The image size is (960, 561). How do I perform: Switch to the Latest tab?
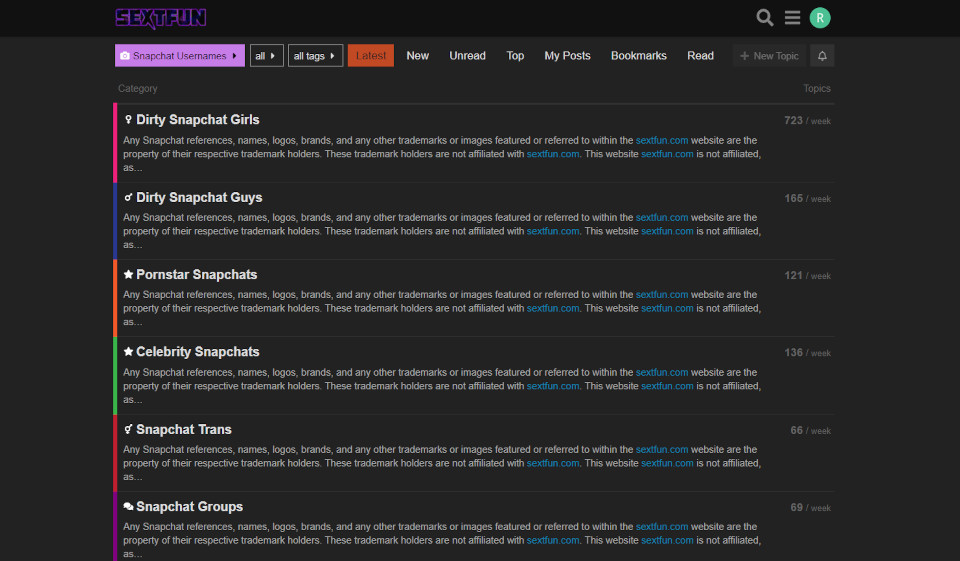(x=371, y=56)
